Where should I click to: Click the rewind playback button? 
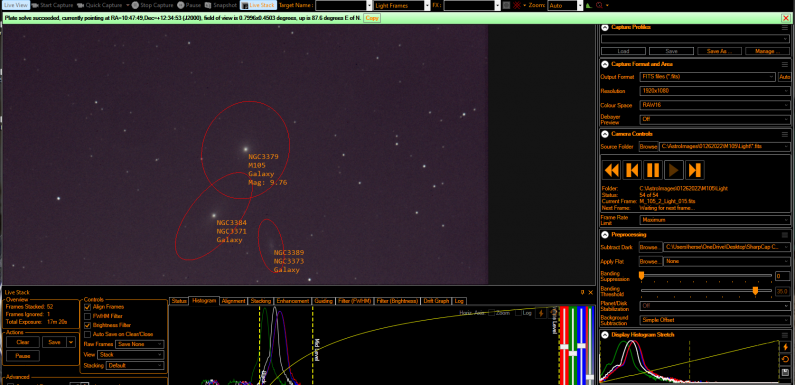point(611,169)
